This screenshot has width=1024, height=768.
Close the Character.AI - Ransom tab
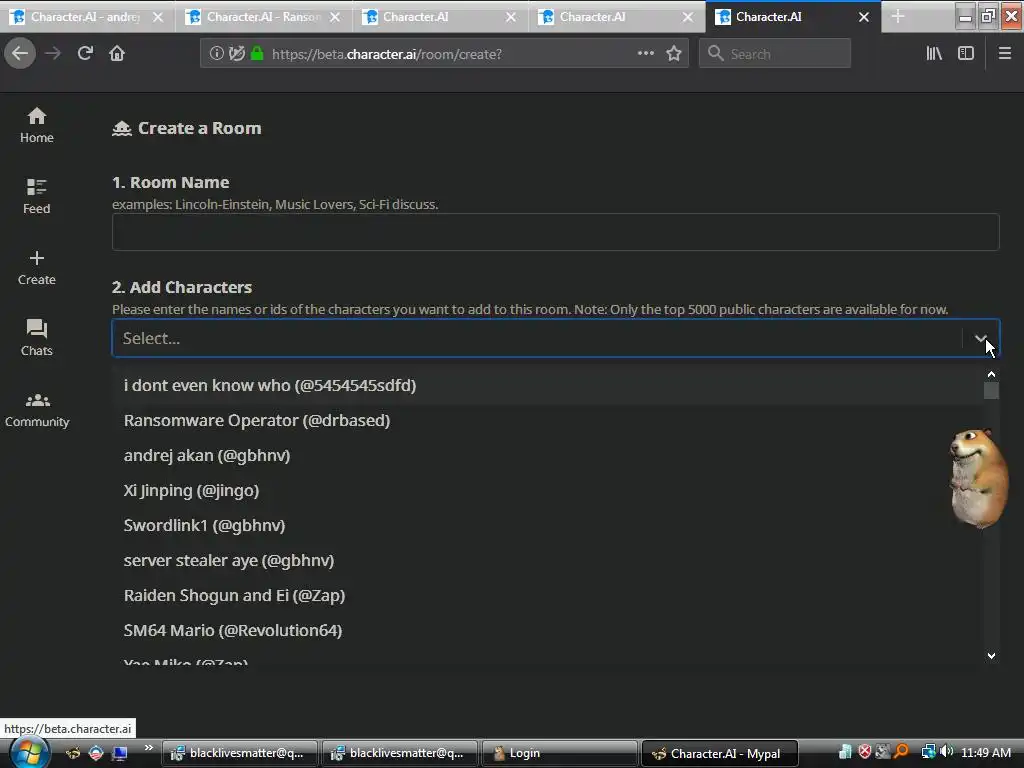pyautogui.click(x=335, y=18)
